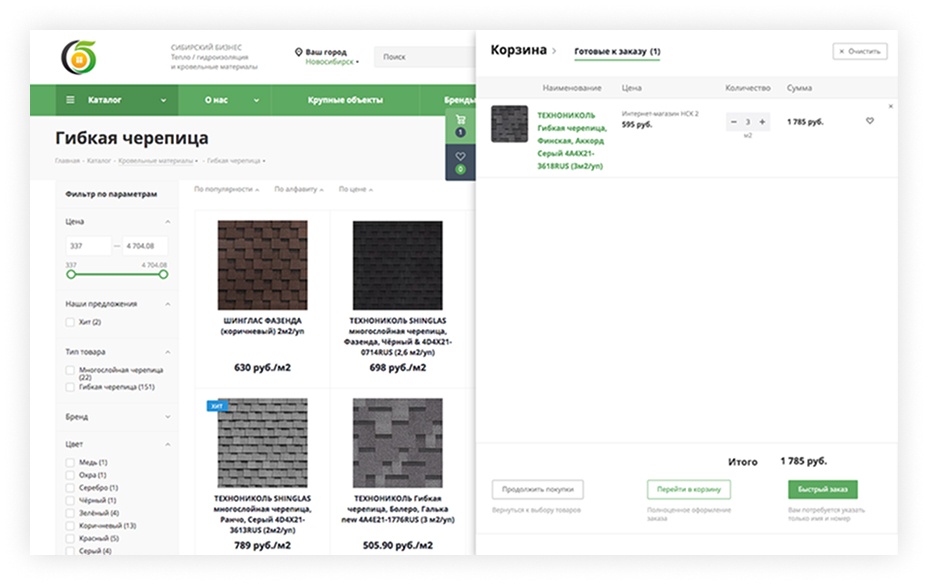Click the location pin icon
The height and width of the screenshot is (585, 928).
point(298,52)
